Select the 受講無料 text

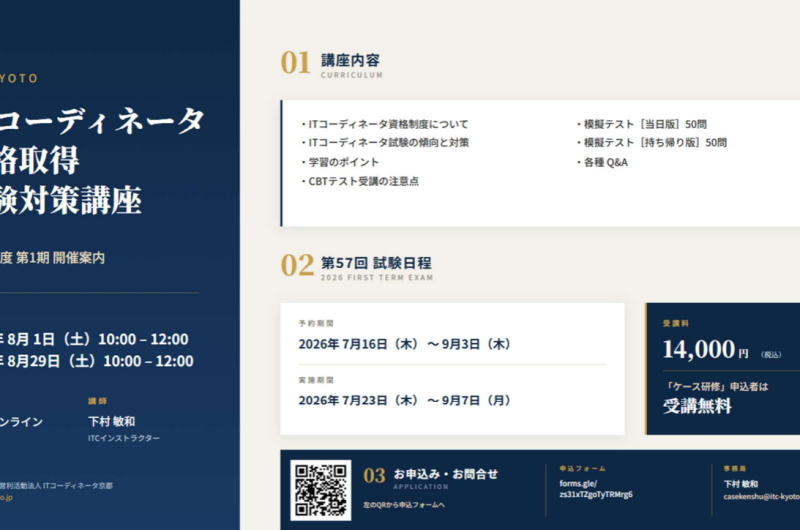click(x=697, y=406)
